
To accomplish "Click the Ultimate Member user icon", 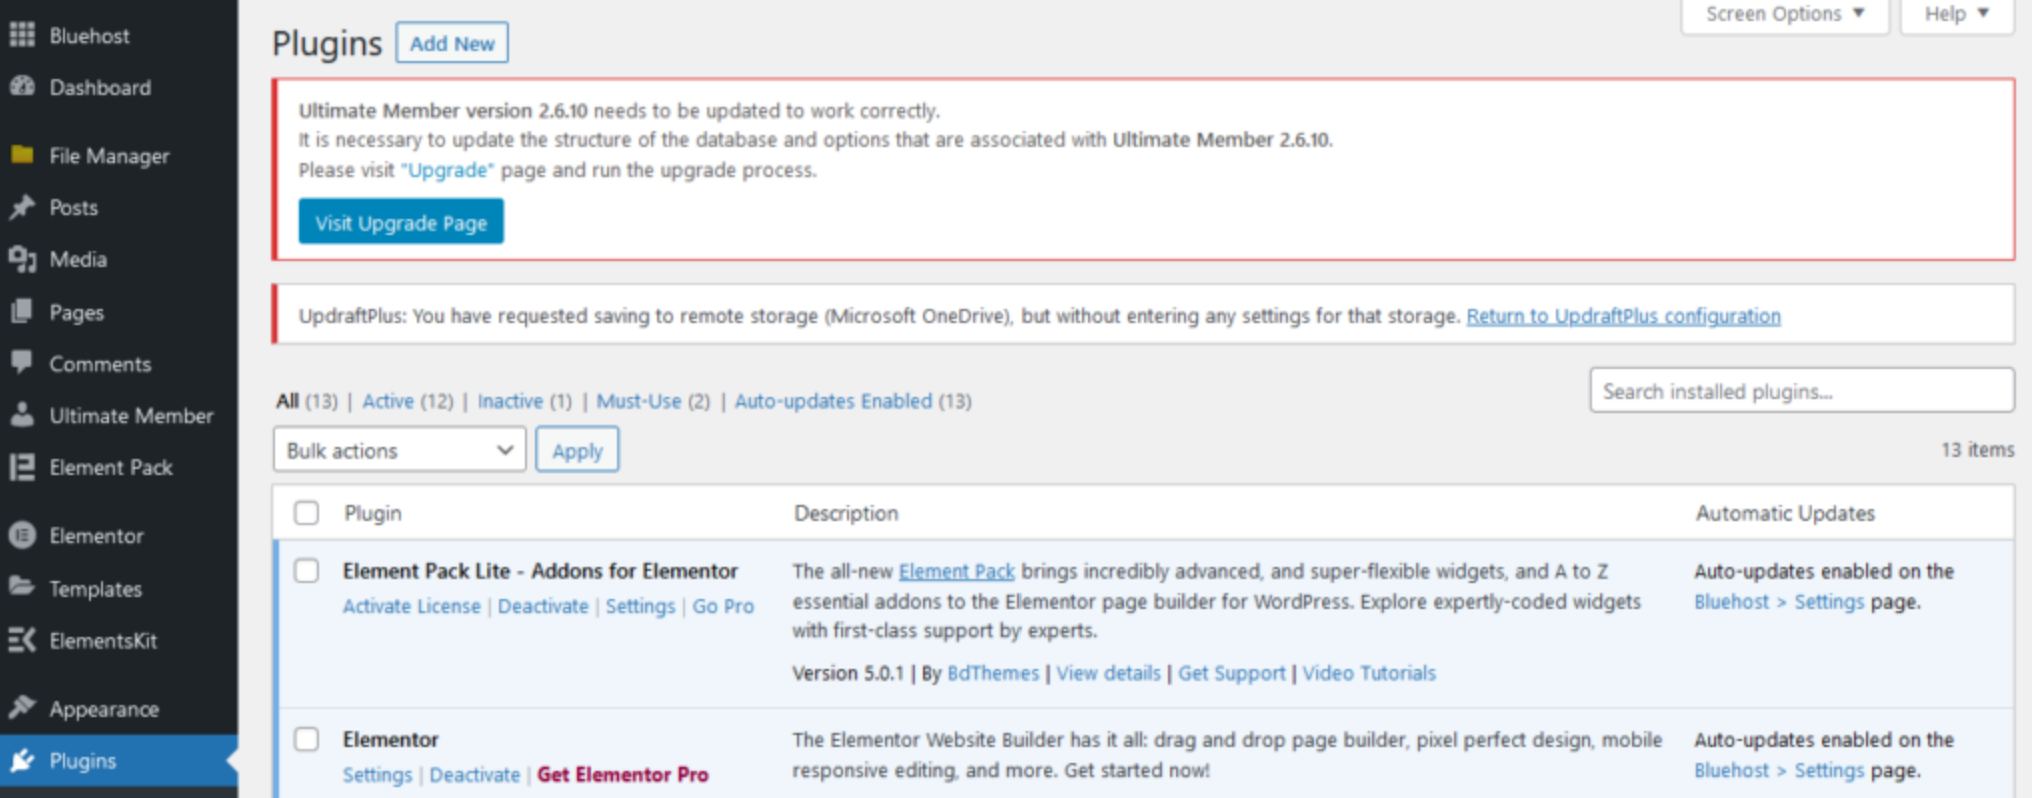I will [x=22, y=415].
